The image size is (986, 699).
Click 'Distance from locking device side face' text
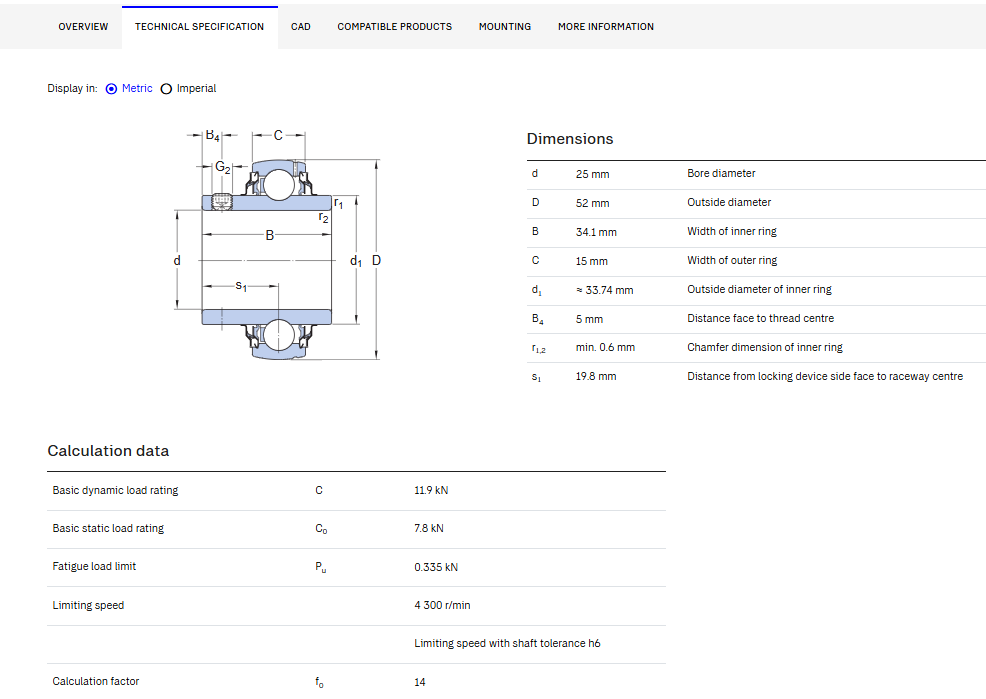pyautogui.click(x=781, y=376)
